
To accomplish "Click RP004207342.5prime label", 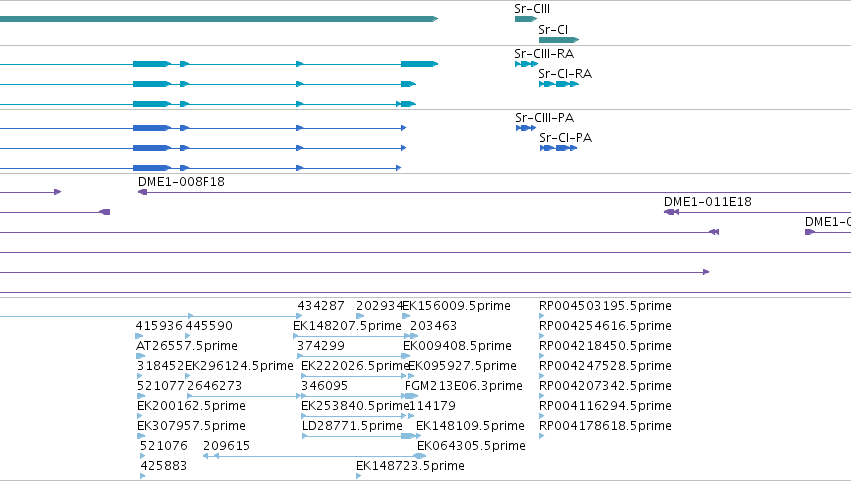I will click(x=605, y=386).
